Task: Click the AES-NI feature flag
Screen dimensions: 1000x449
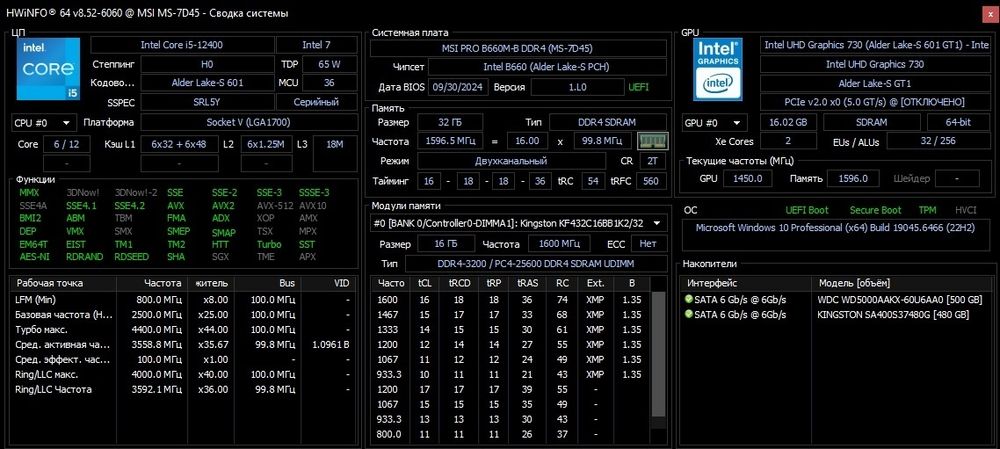Action: pyautogui.click(x=34, y=257)
